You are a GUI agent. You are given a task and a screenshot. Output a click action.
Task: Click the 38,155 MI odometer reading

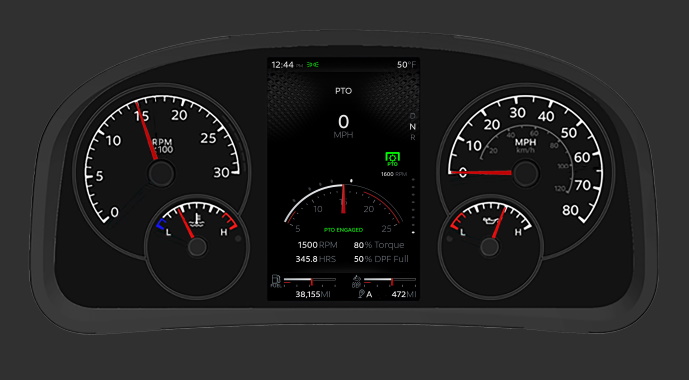tap(313, 294)
